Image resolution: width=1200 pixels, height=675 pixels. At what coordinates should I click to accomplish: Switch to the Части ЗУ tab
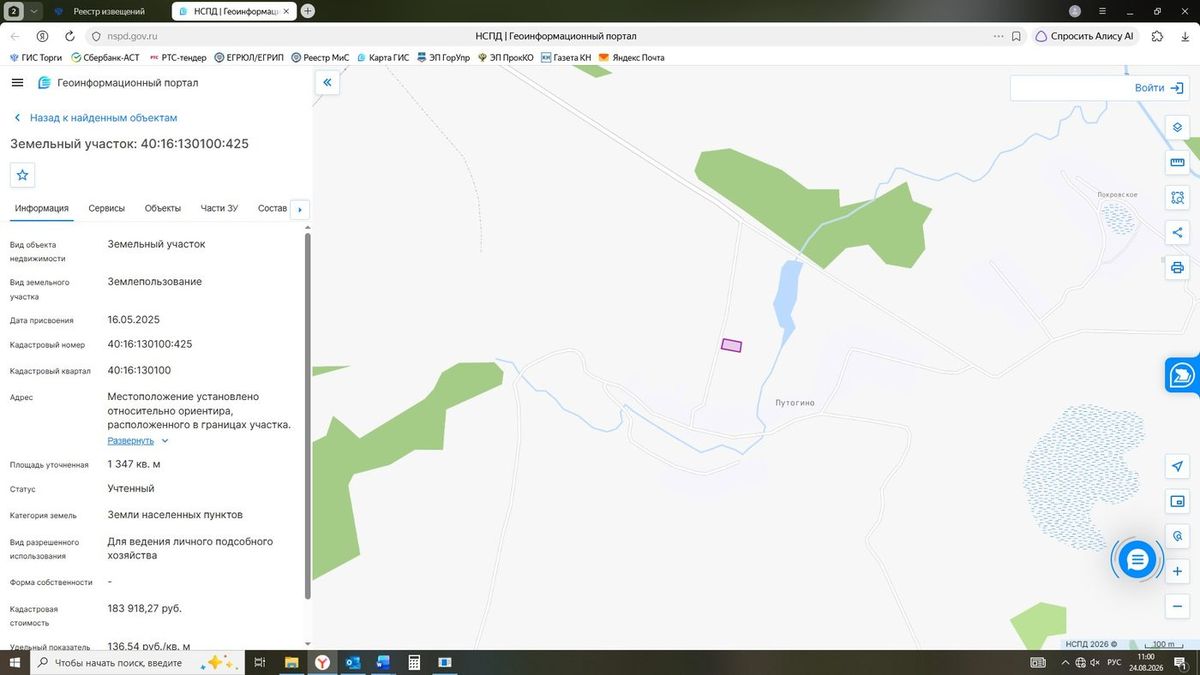(219, 208)
